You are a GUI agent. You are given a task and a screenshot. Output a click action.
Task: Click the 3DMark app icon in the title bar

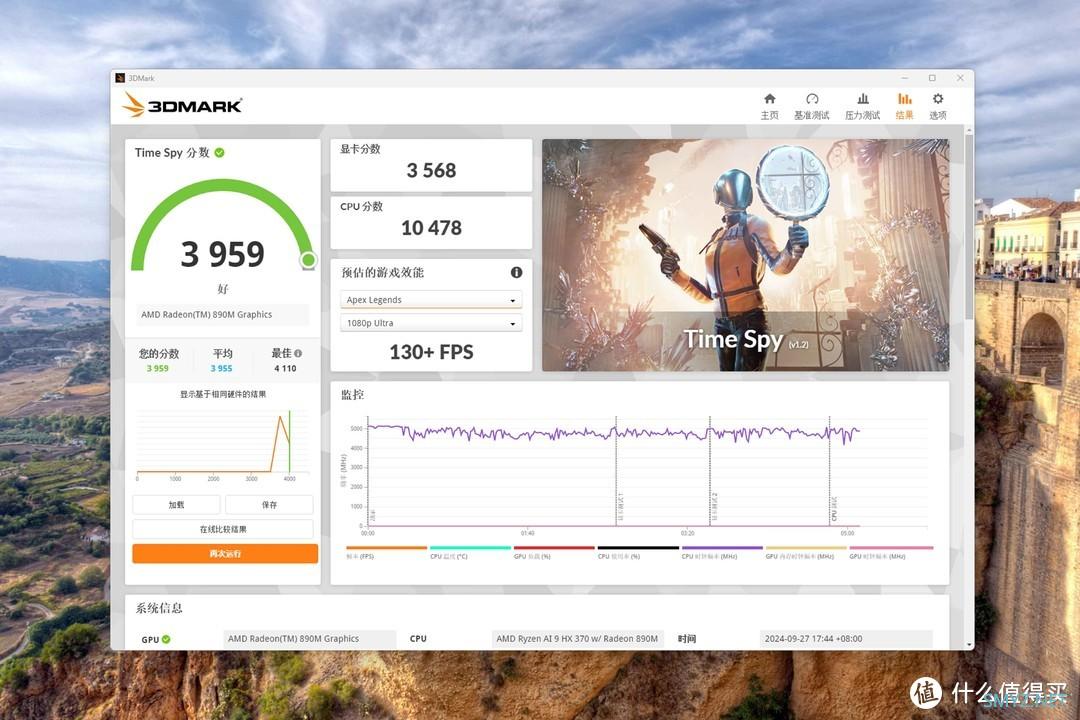[x=121, y=78]
